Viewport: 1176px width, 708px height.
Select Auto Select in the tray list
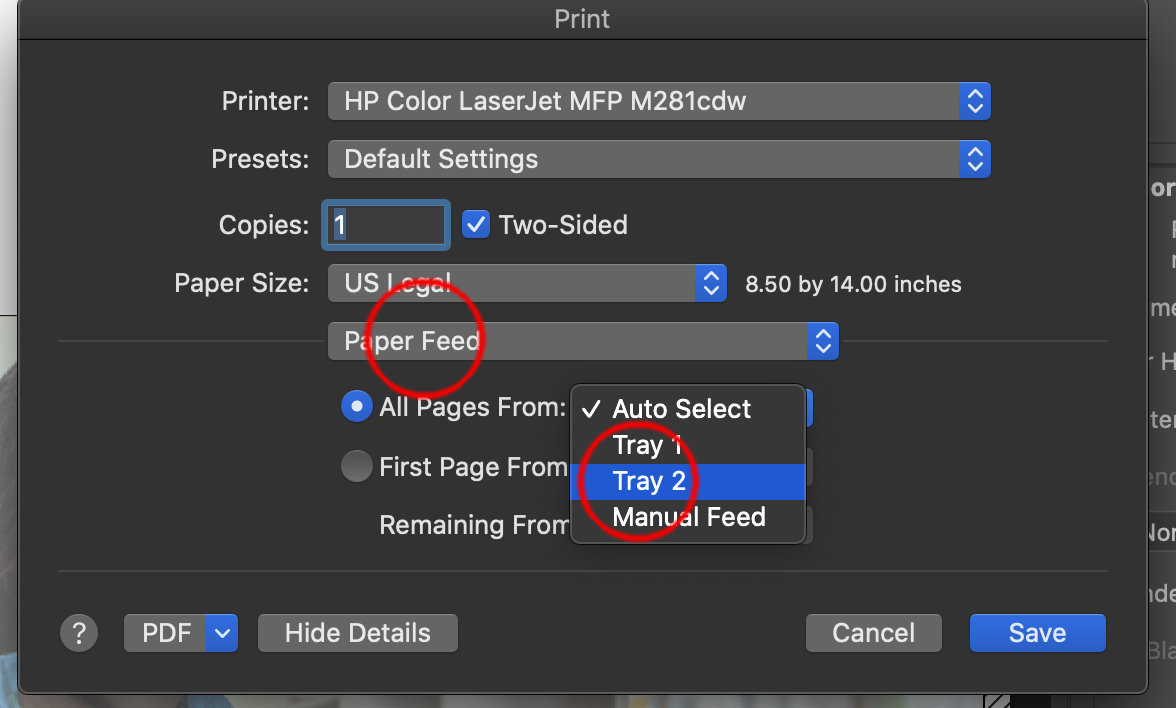[688, 408]
